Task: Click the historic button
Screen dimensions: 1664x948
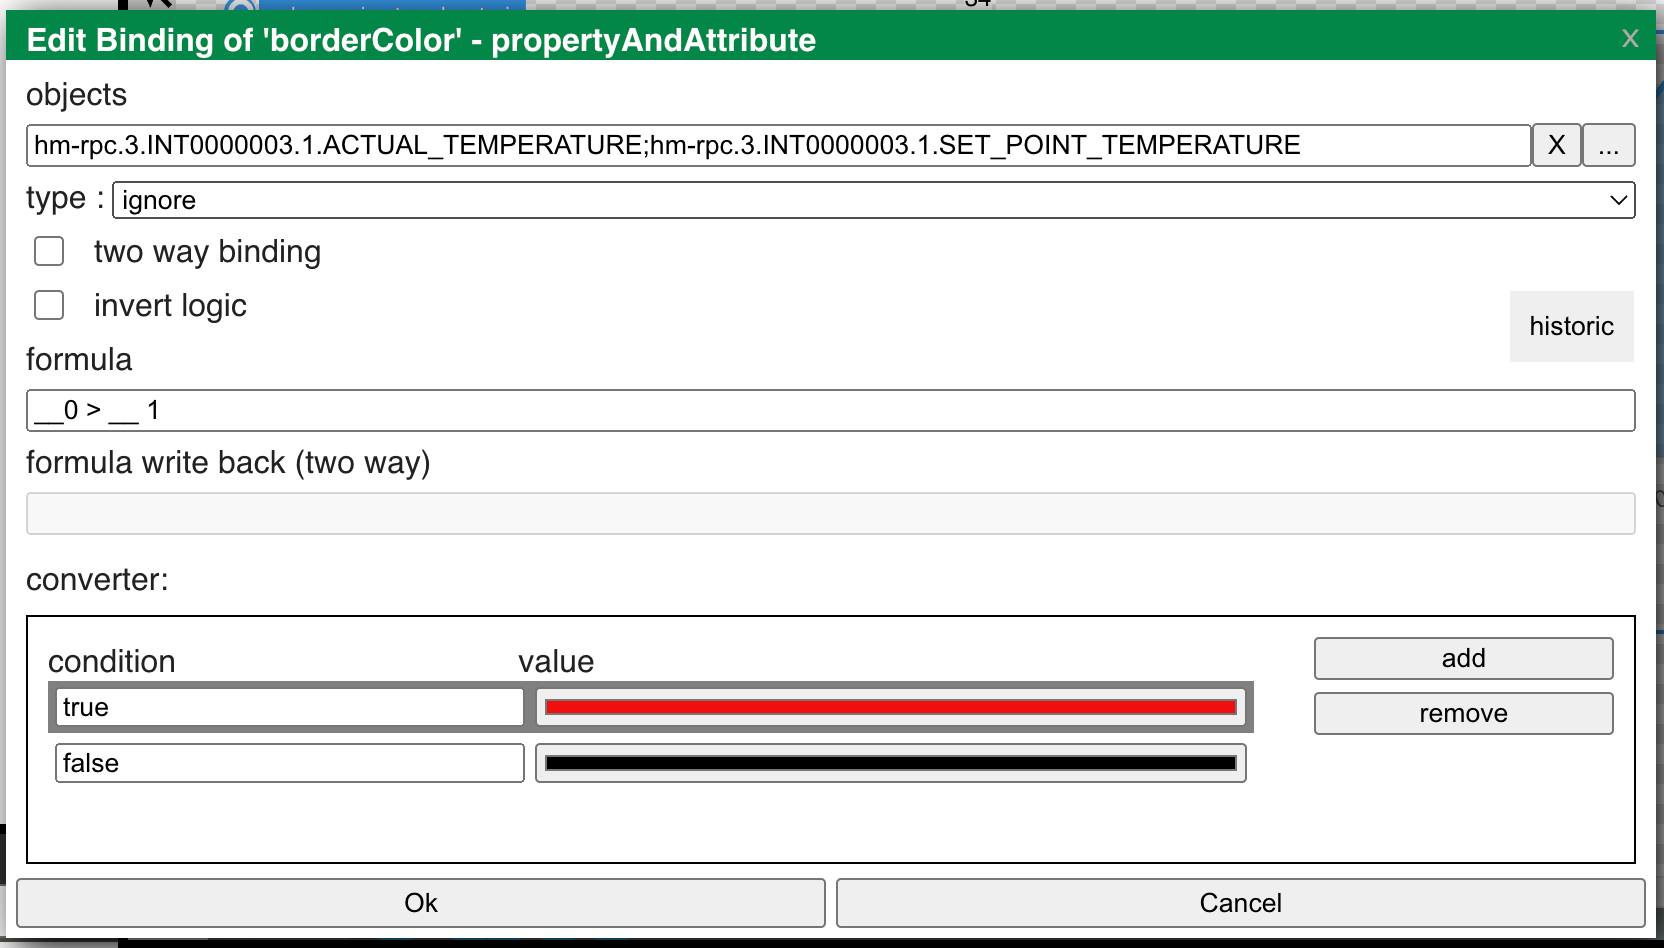Action: coord(1571,326)
